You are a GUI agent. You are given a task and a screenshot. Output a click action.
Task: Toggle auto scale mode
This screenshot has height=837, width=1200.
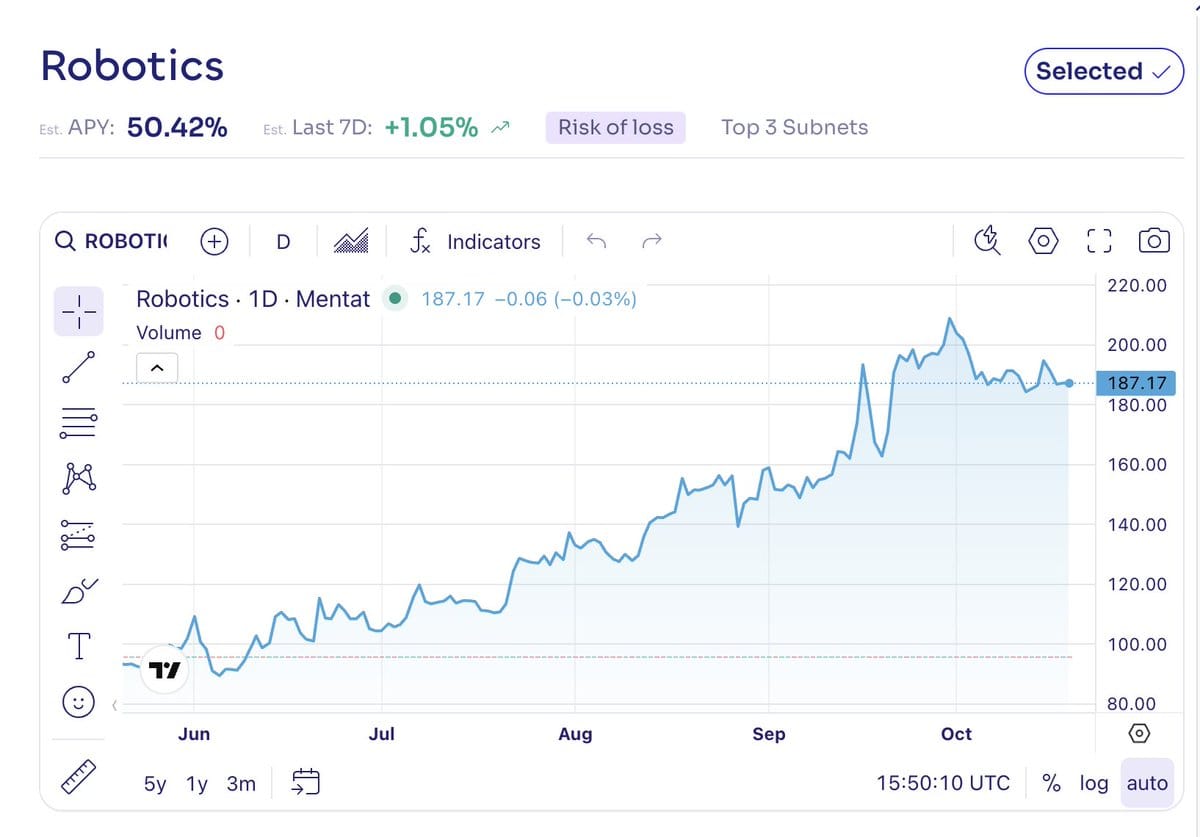click(1147, 783)
